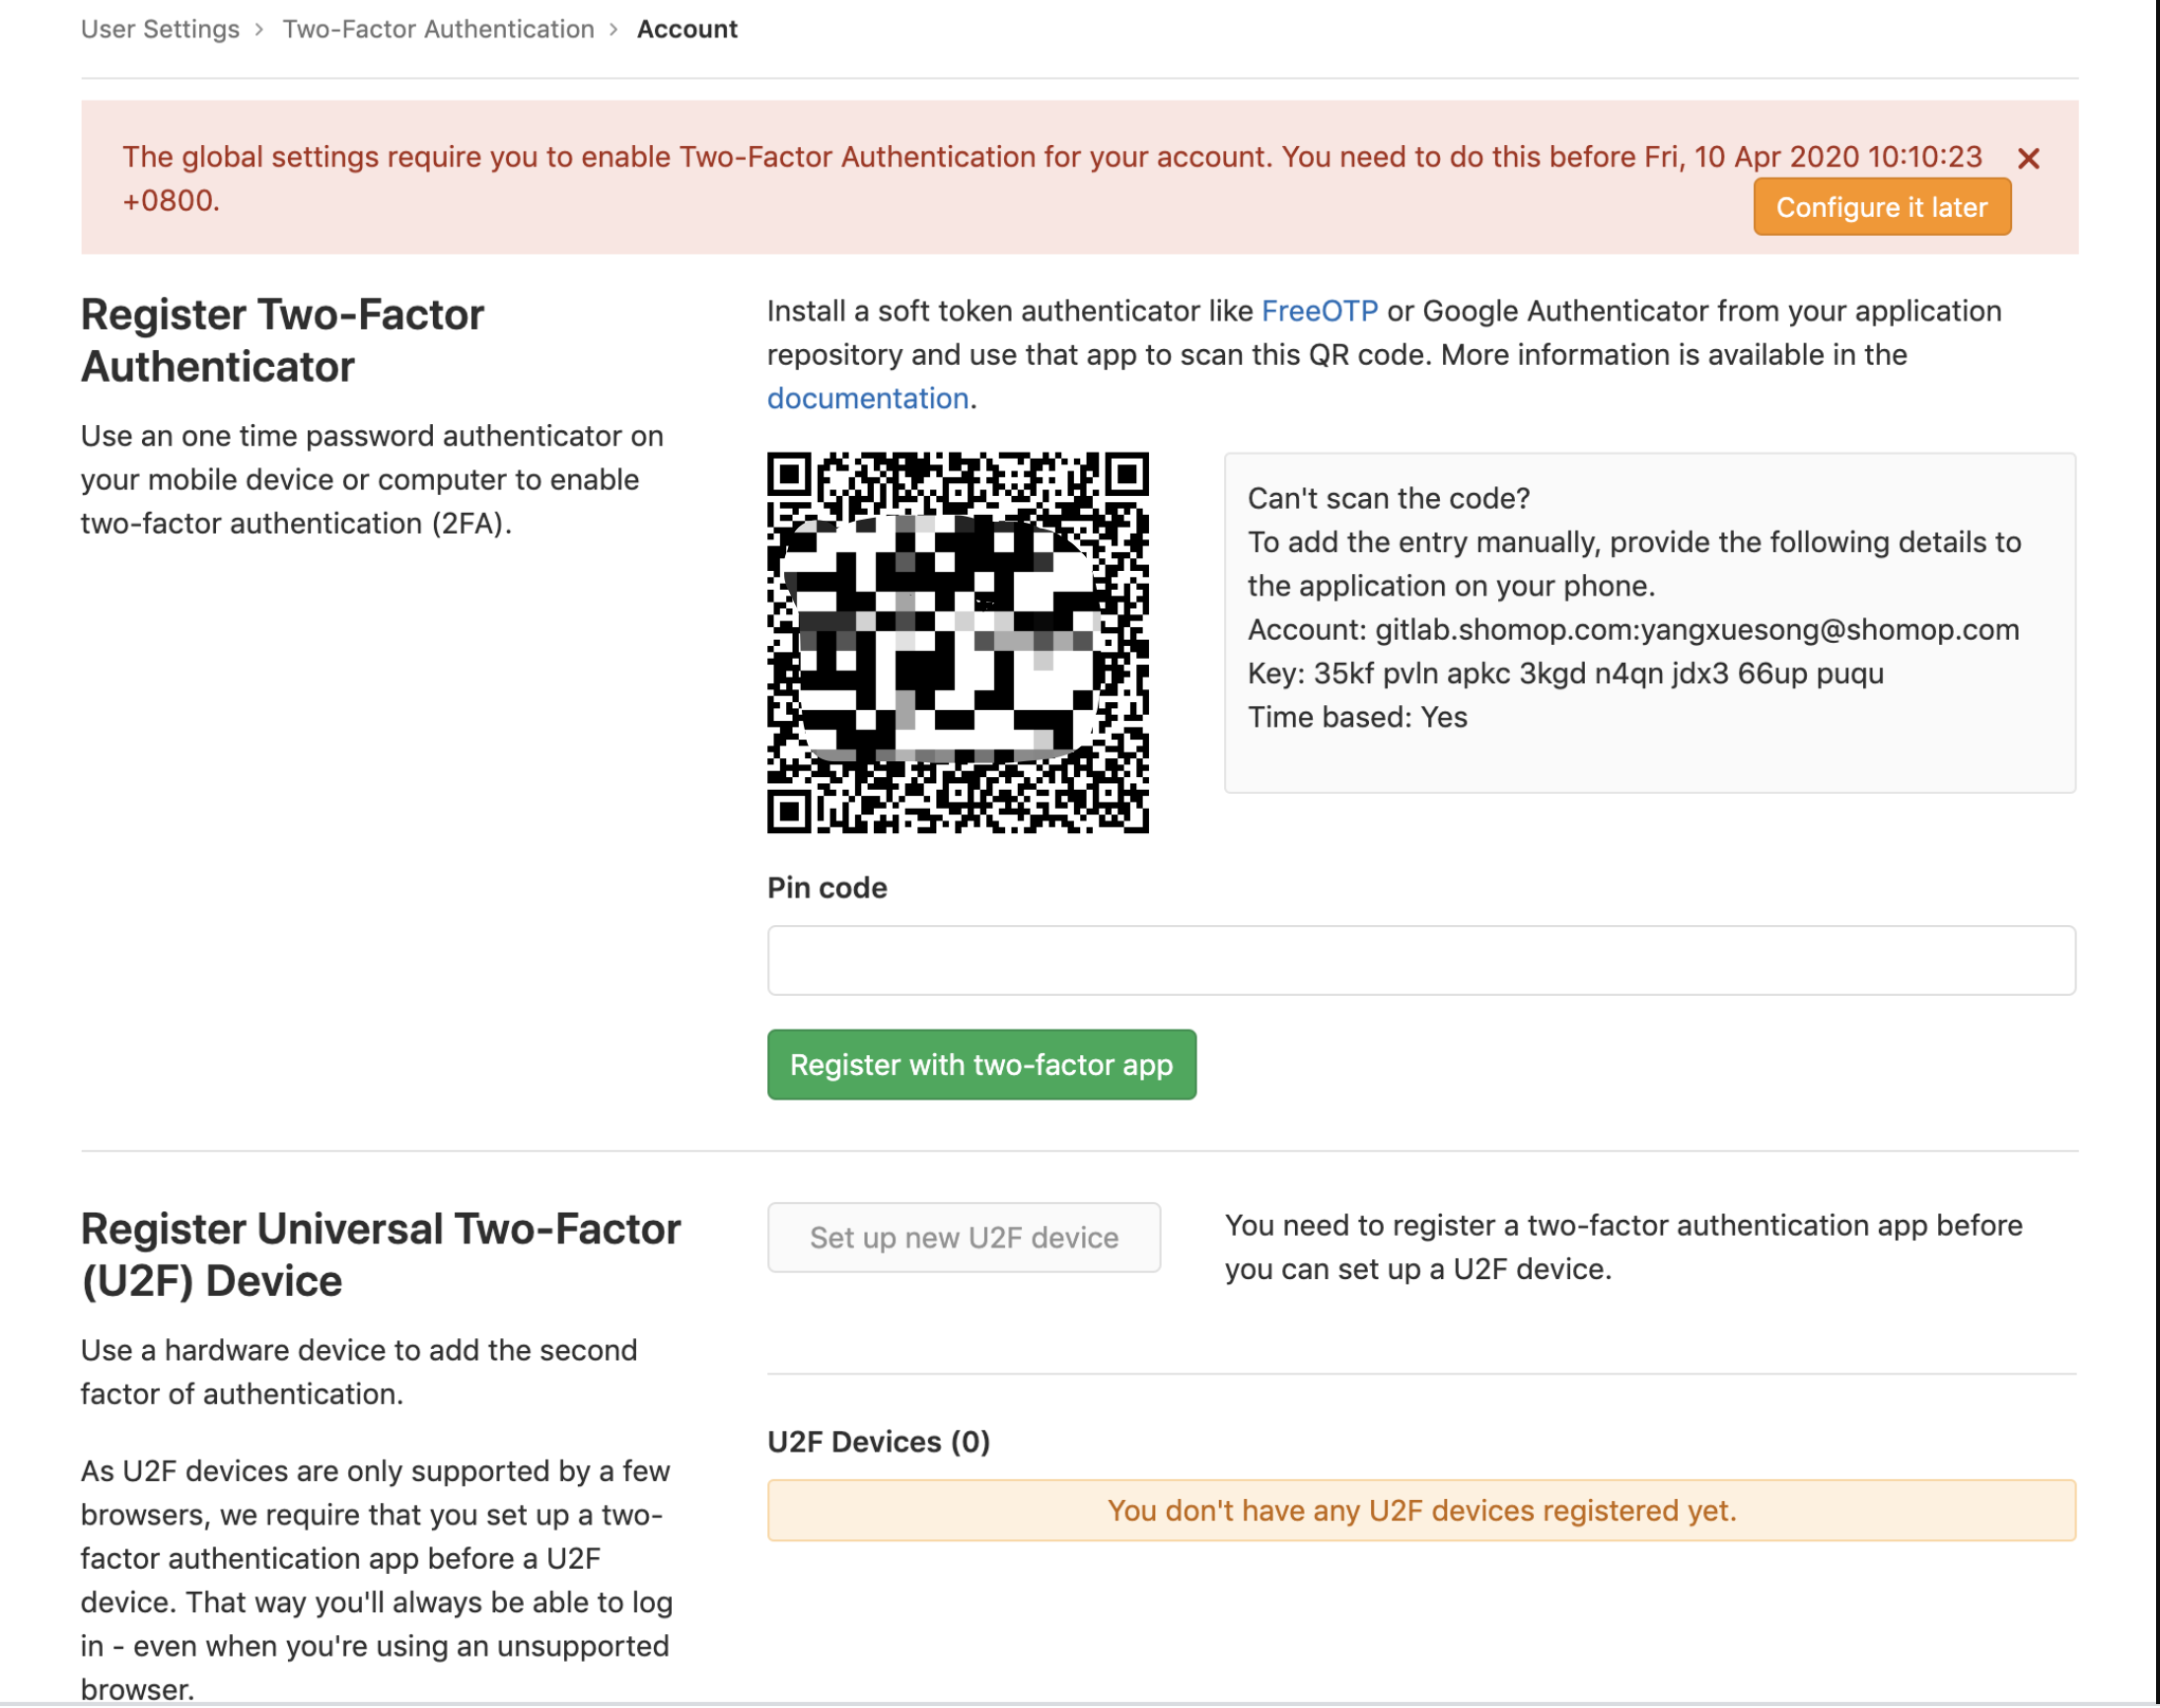Click the U2F Devices (0) heading
The height and width of the screenshot is (1708, 2160).
point(878,1441)
